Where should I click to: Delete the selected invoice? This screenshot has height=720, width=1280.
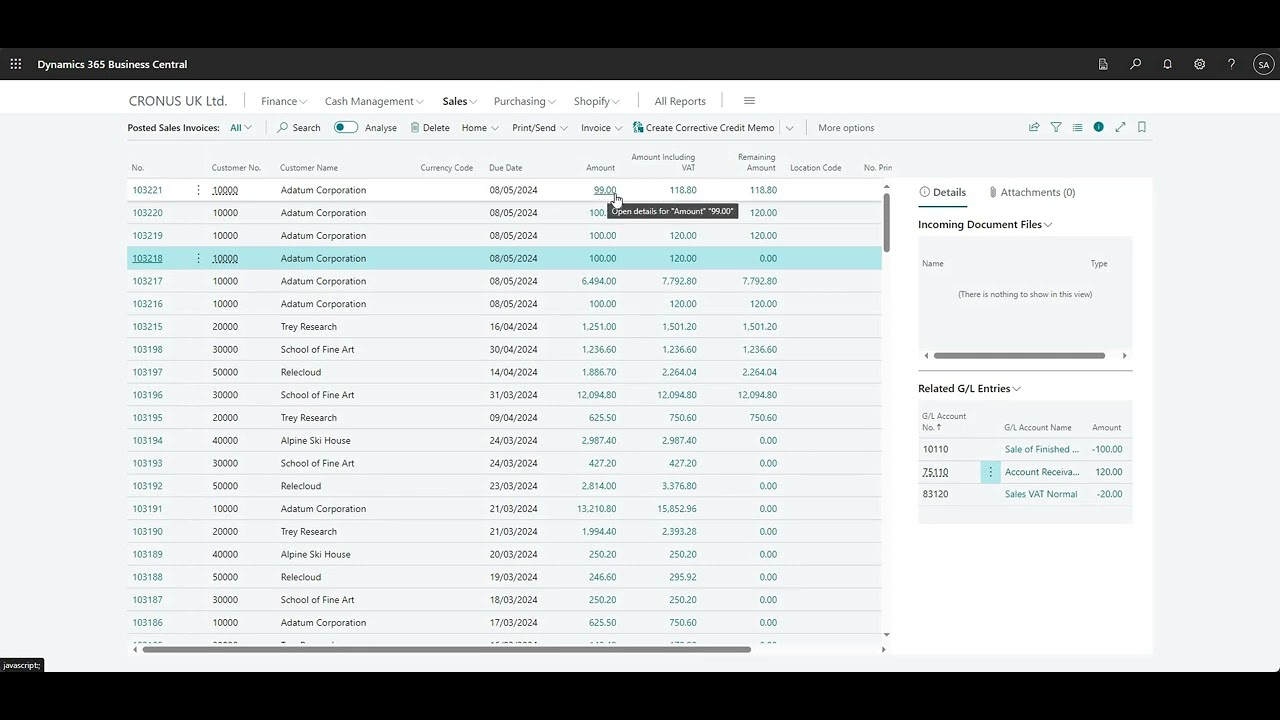pyautogui.click(x=430, y=128)
